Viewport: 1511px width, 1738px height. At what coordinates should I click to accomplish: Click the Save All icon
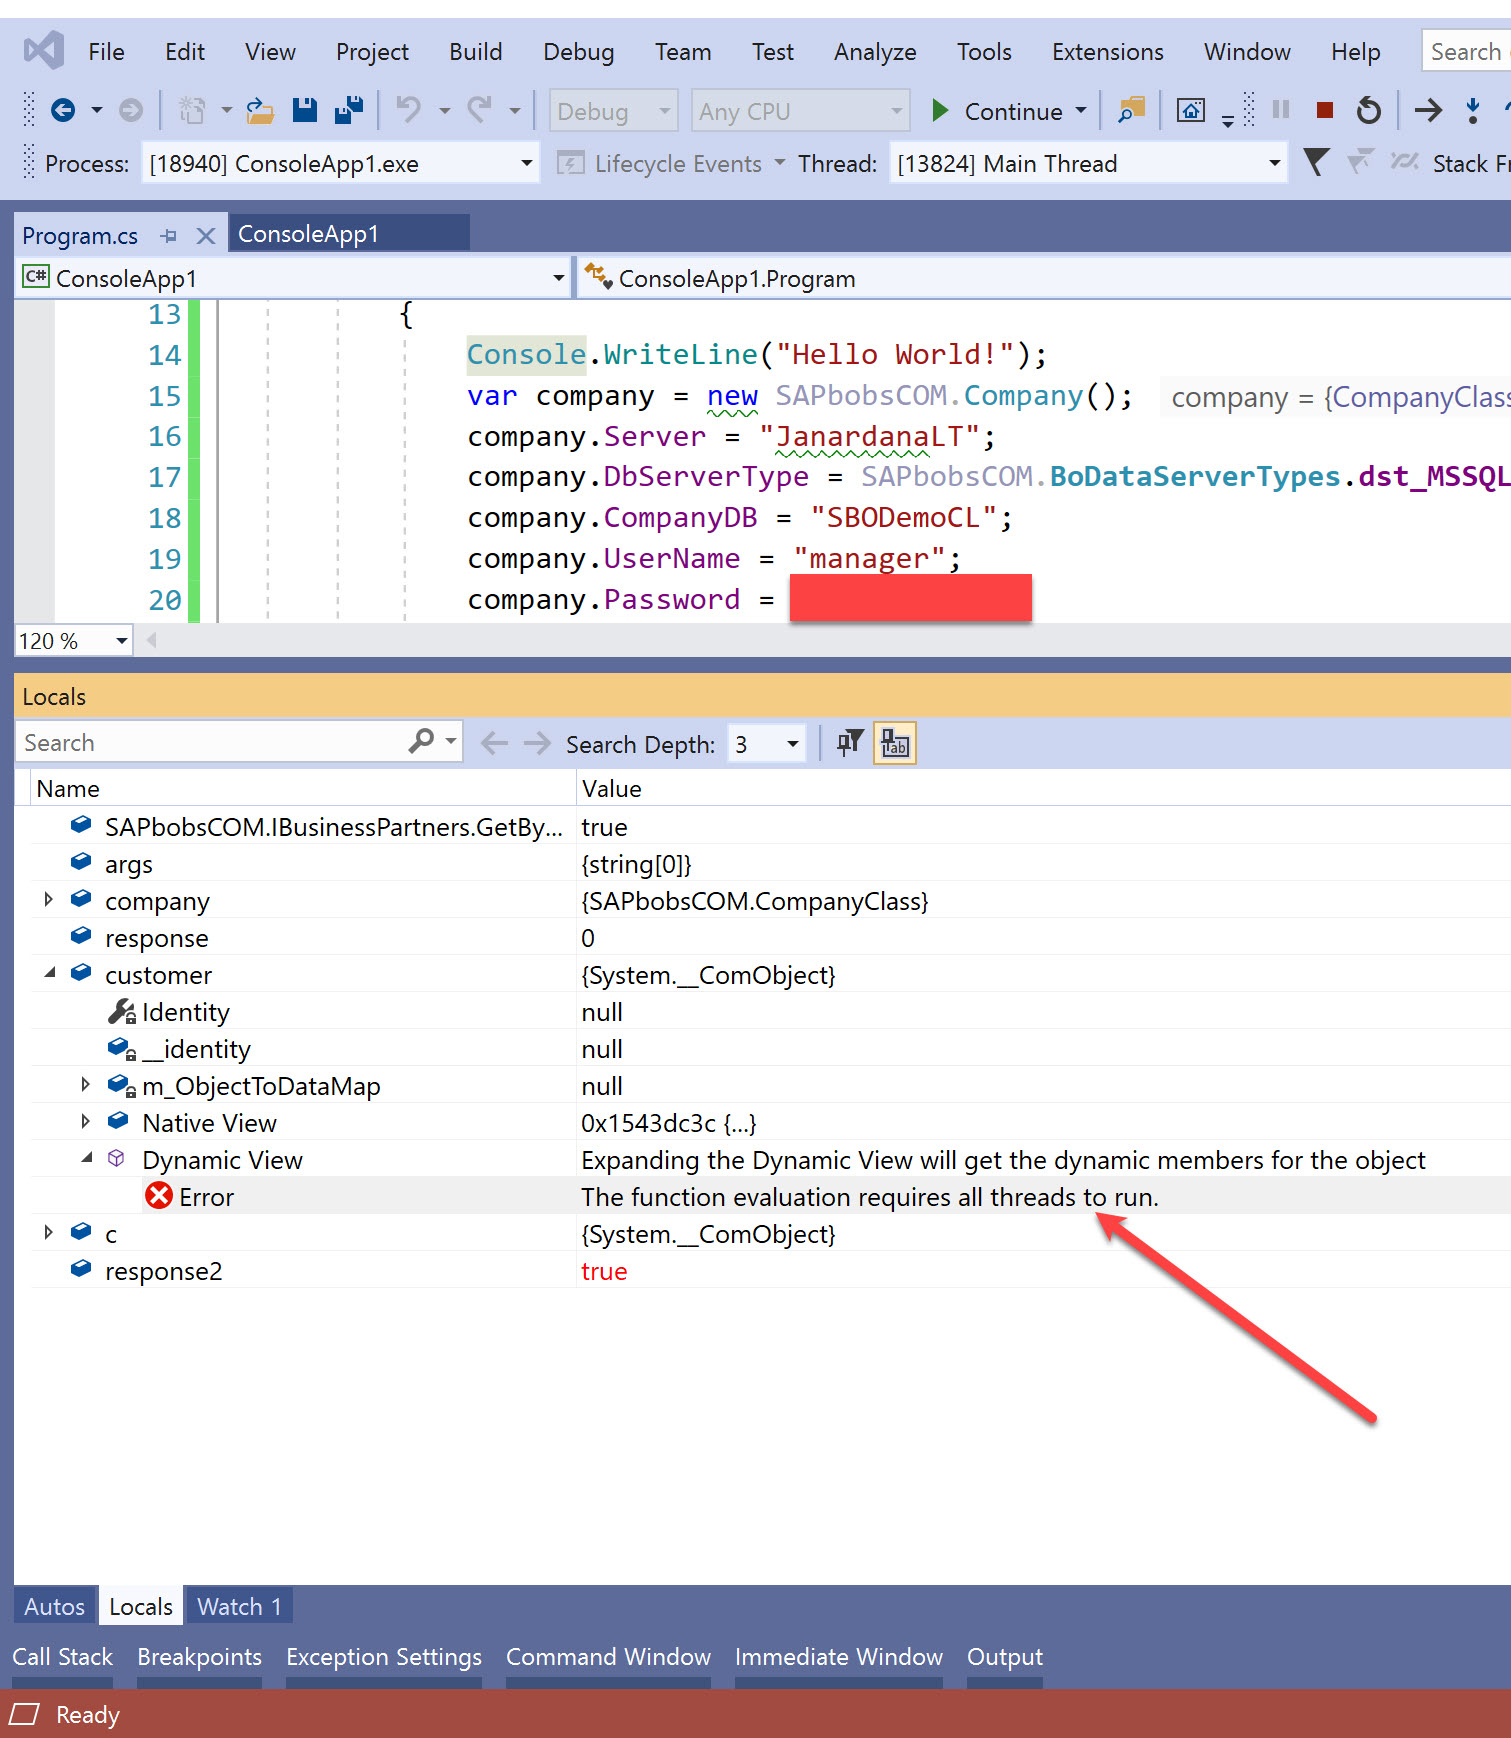pyautogui.click(x=349, y=110)
